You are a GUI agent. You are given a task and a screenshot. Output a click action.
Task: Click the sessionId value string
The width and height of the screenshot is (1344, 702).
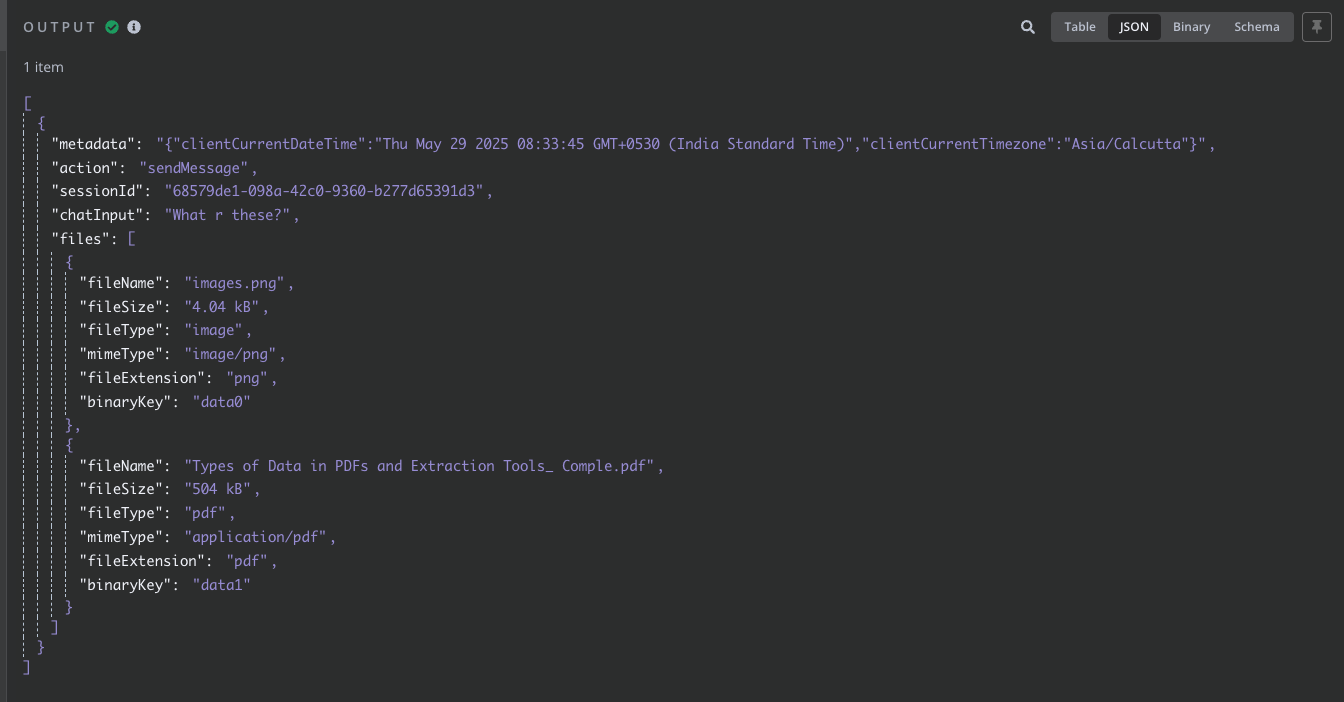328,191
